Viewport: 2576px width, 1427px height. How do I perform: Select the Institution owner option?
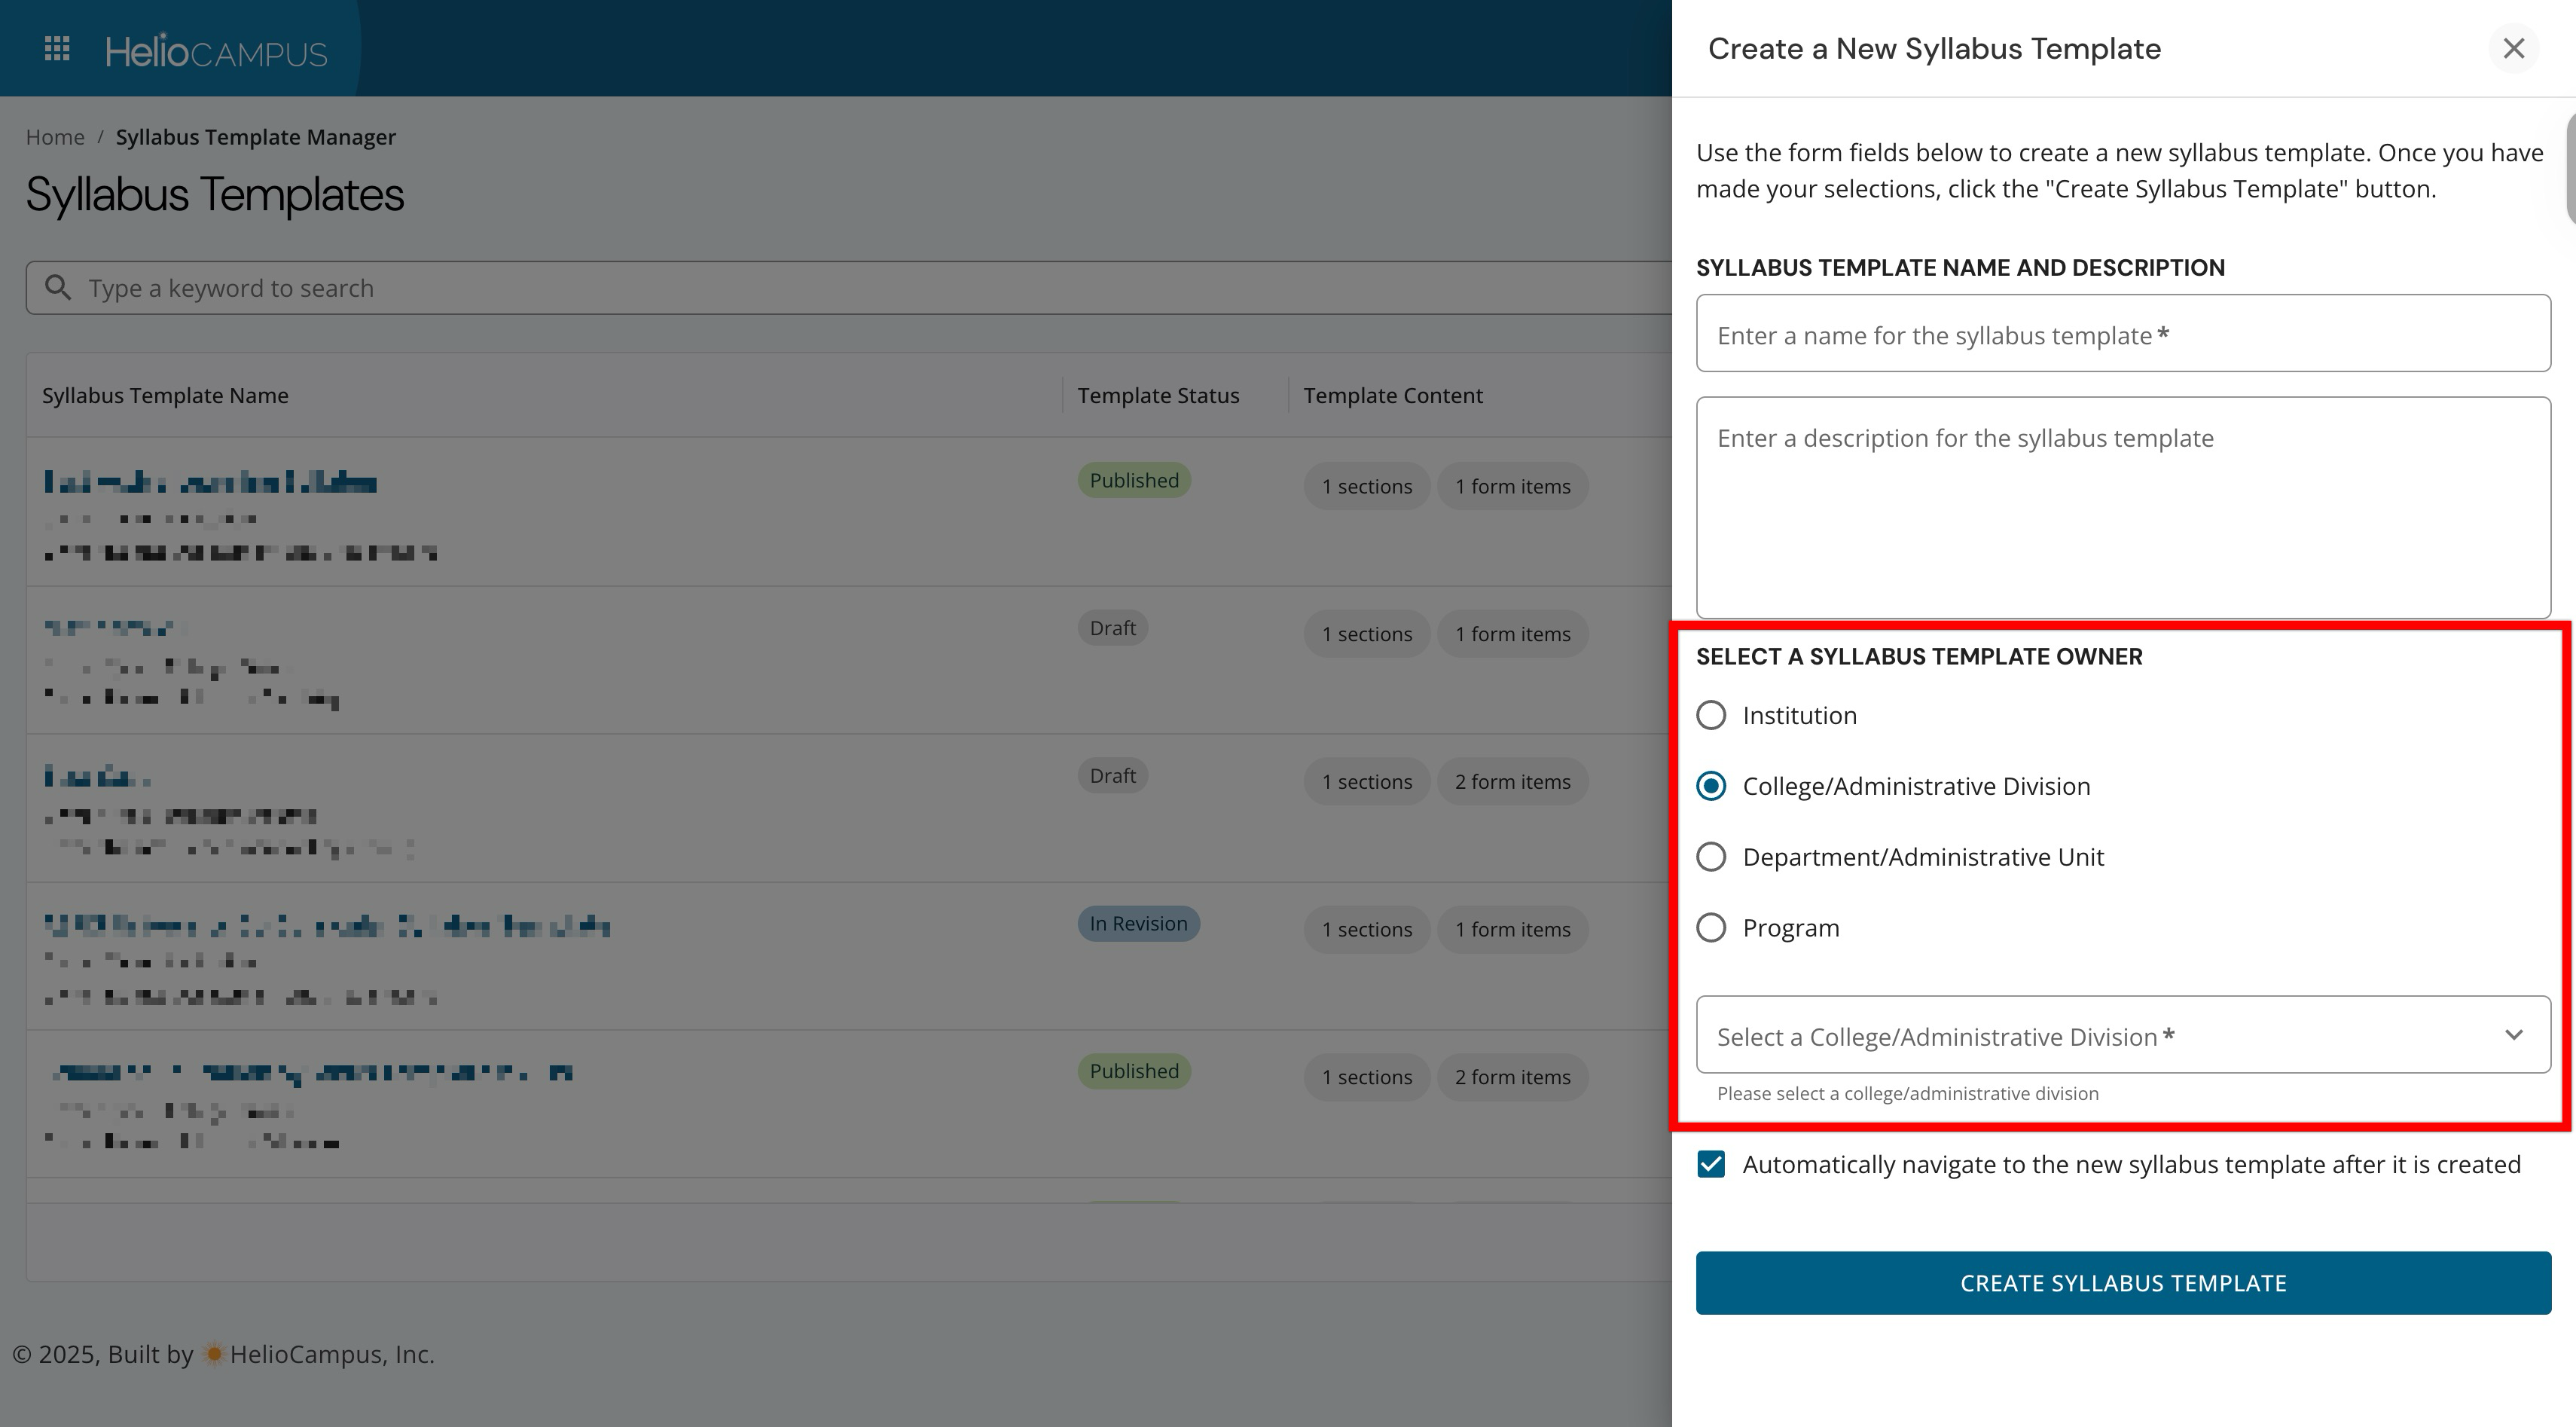(1711, 715)
